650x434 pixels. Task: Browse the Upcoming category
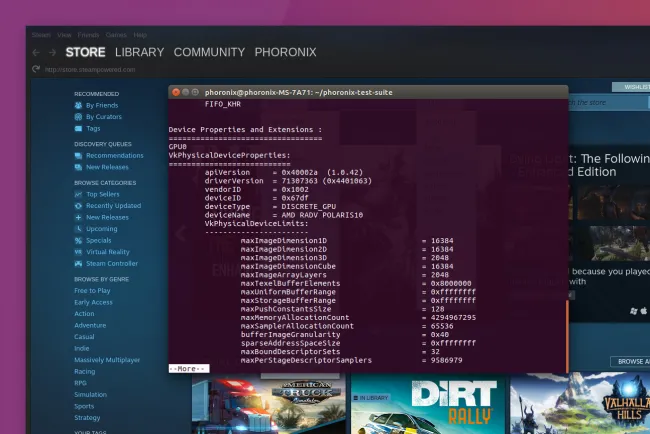coord(102,229)
